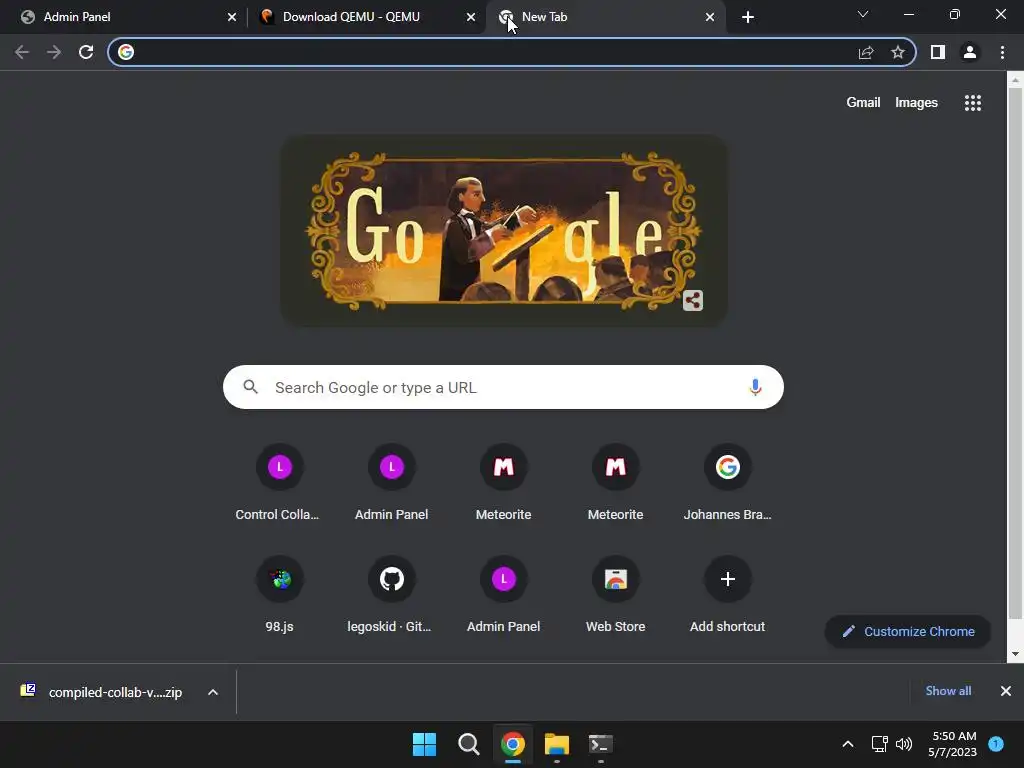Open the clock and date panel
Image resolution: width=1024 pixels, height=768 pixels.
coord(952,744)
